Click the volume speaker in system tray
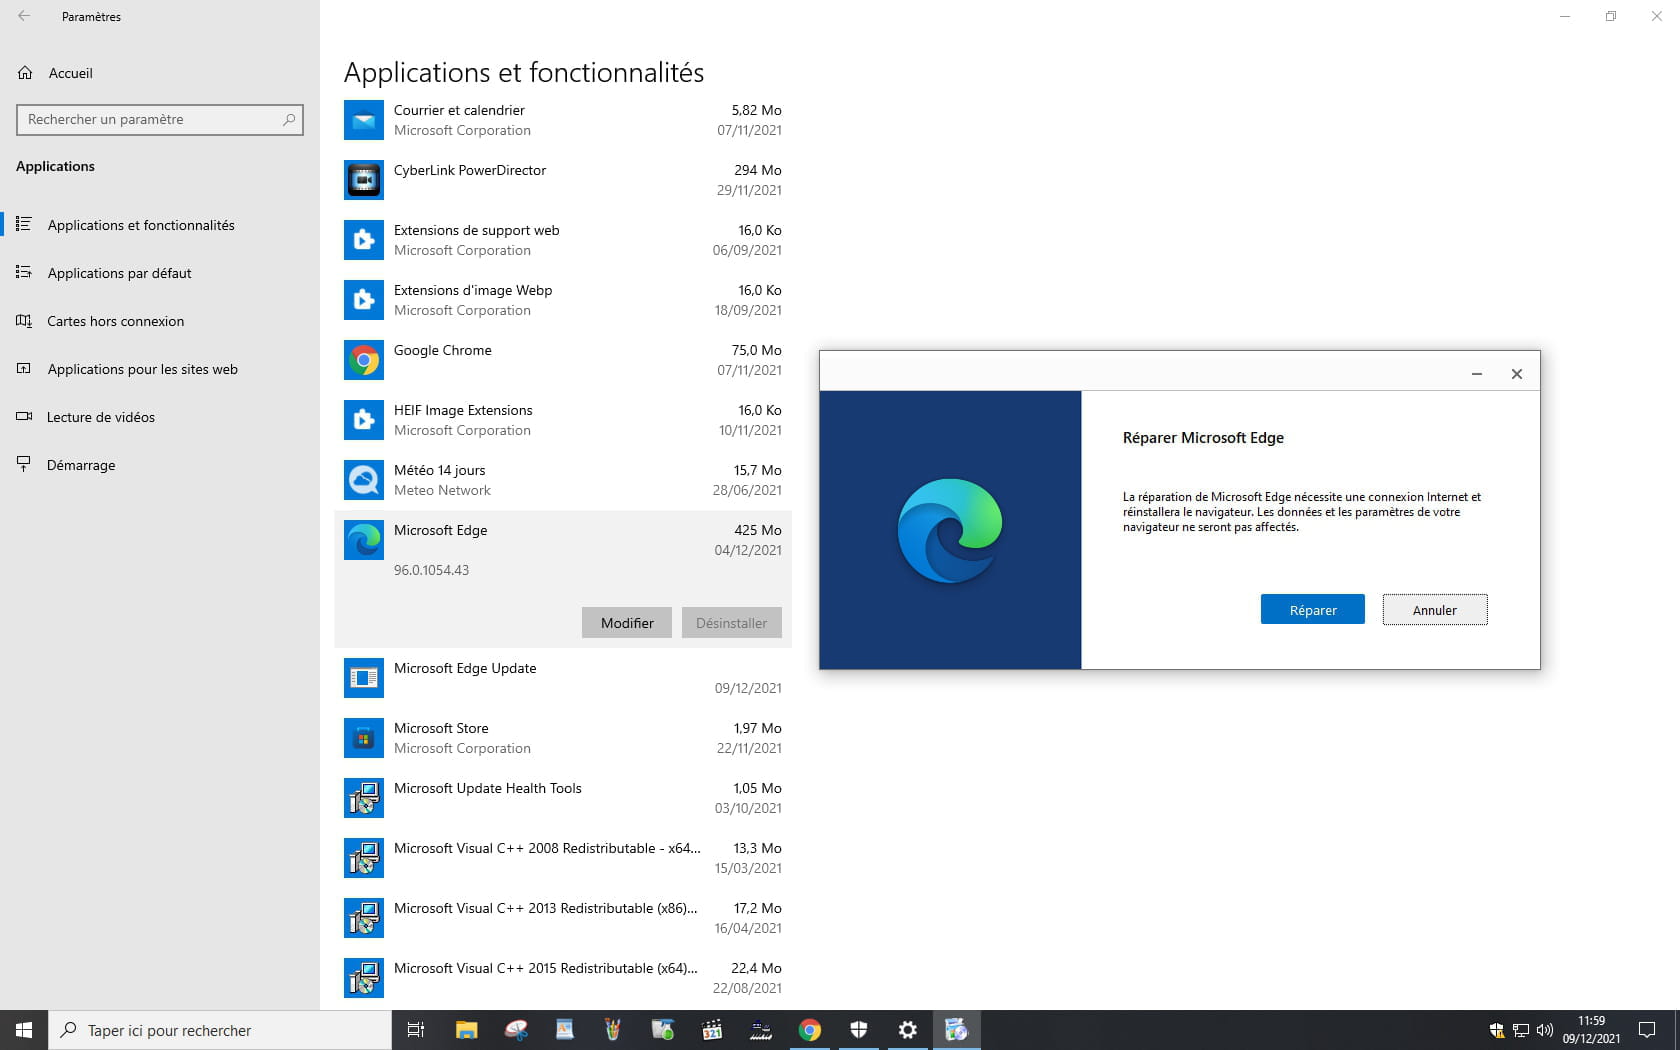The image size is (1680, 1050). (1544, 1030)
